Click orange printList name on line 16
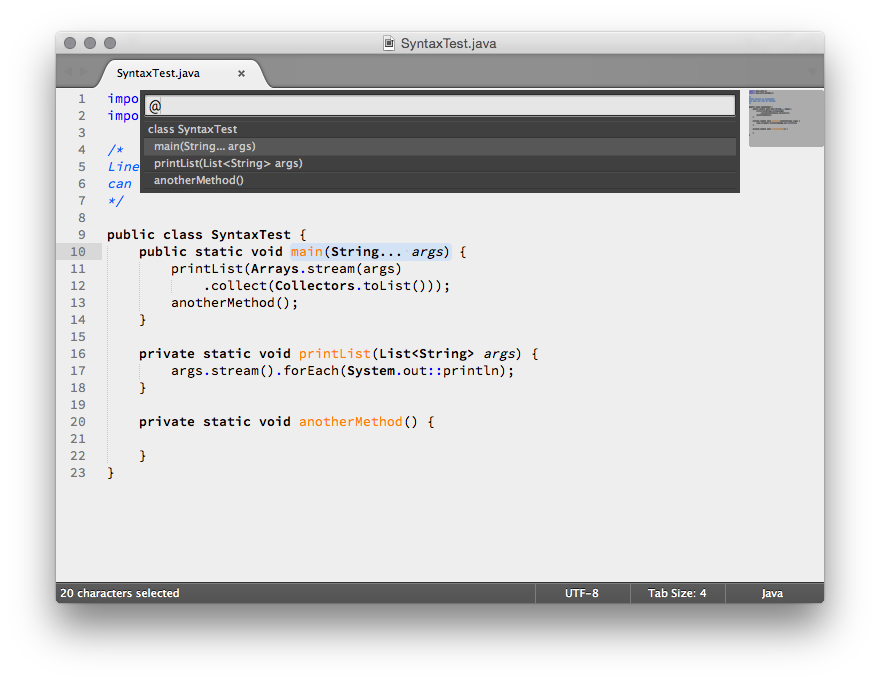The height and width of the screenshot is (683, 880). point(334,354)
